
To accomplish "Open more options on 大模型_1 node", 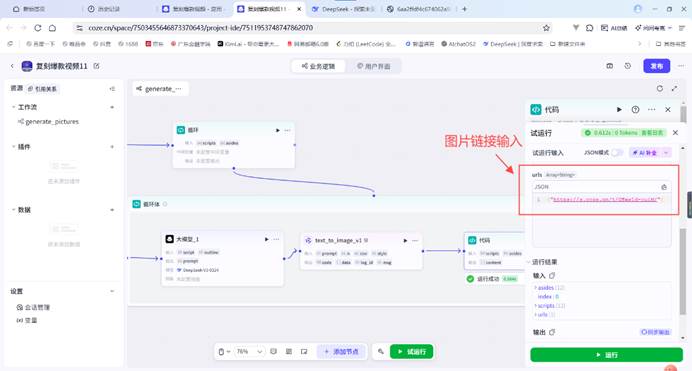I will (x=276, y=239).
